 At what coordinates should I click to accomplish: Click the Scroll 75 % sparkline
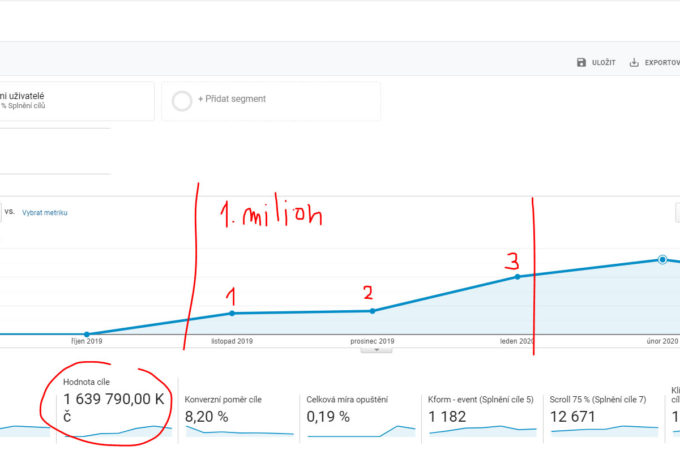tap(603, 431)
